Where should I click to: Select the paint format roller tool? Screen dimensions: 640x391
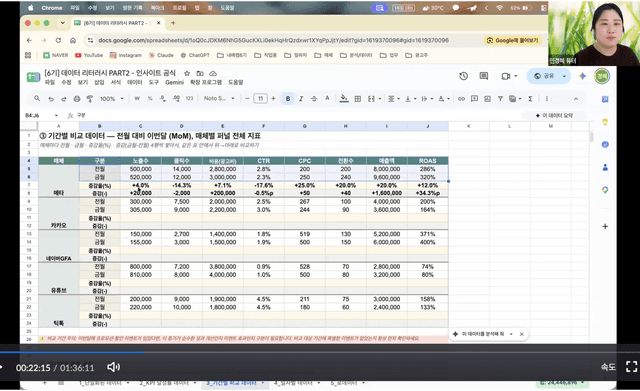pos(90,99)
